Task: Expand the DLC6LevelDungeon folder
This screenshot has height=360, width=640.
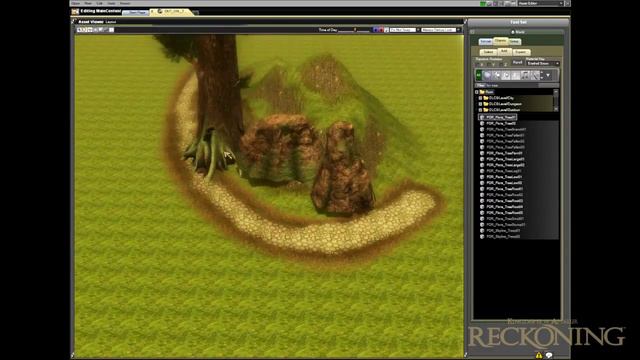Action: point(480,104)
